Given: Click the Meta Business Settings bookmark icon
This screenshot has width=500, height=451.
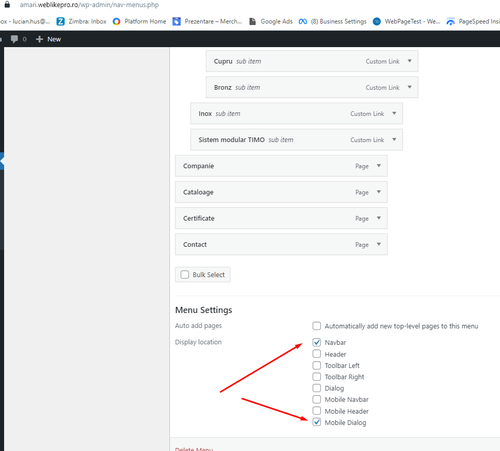Looking at the screenshot, I should coord(303,22).
